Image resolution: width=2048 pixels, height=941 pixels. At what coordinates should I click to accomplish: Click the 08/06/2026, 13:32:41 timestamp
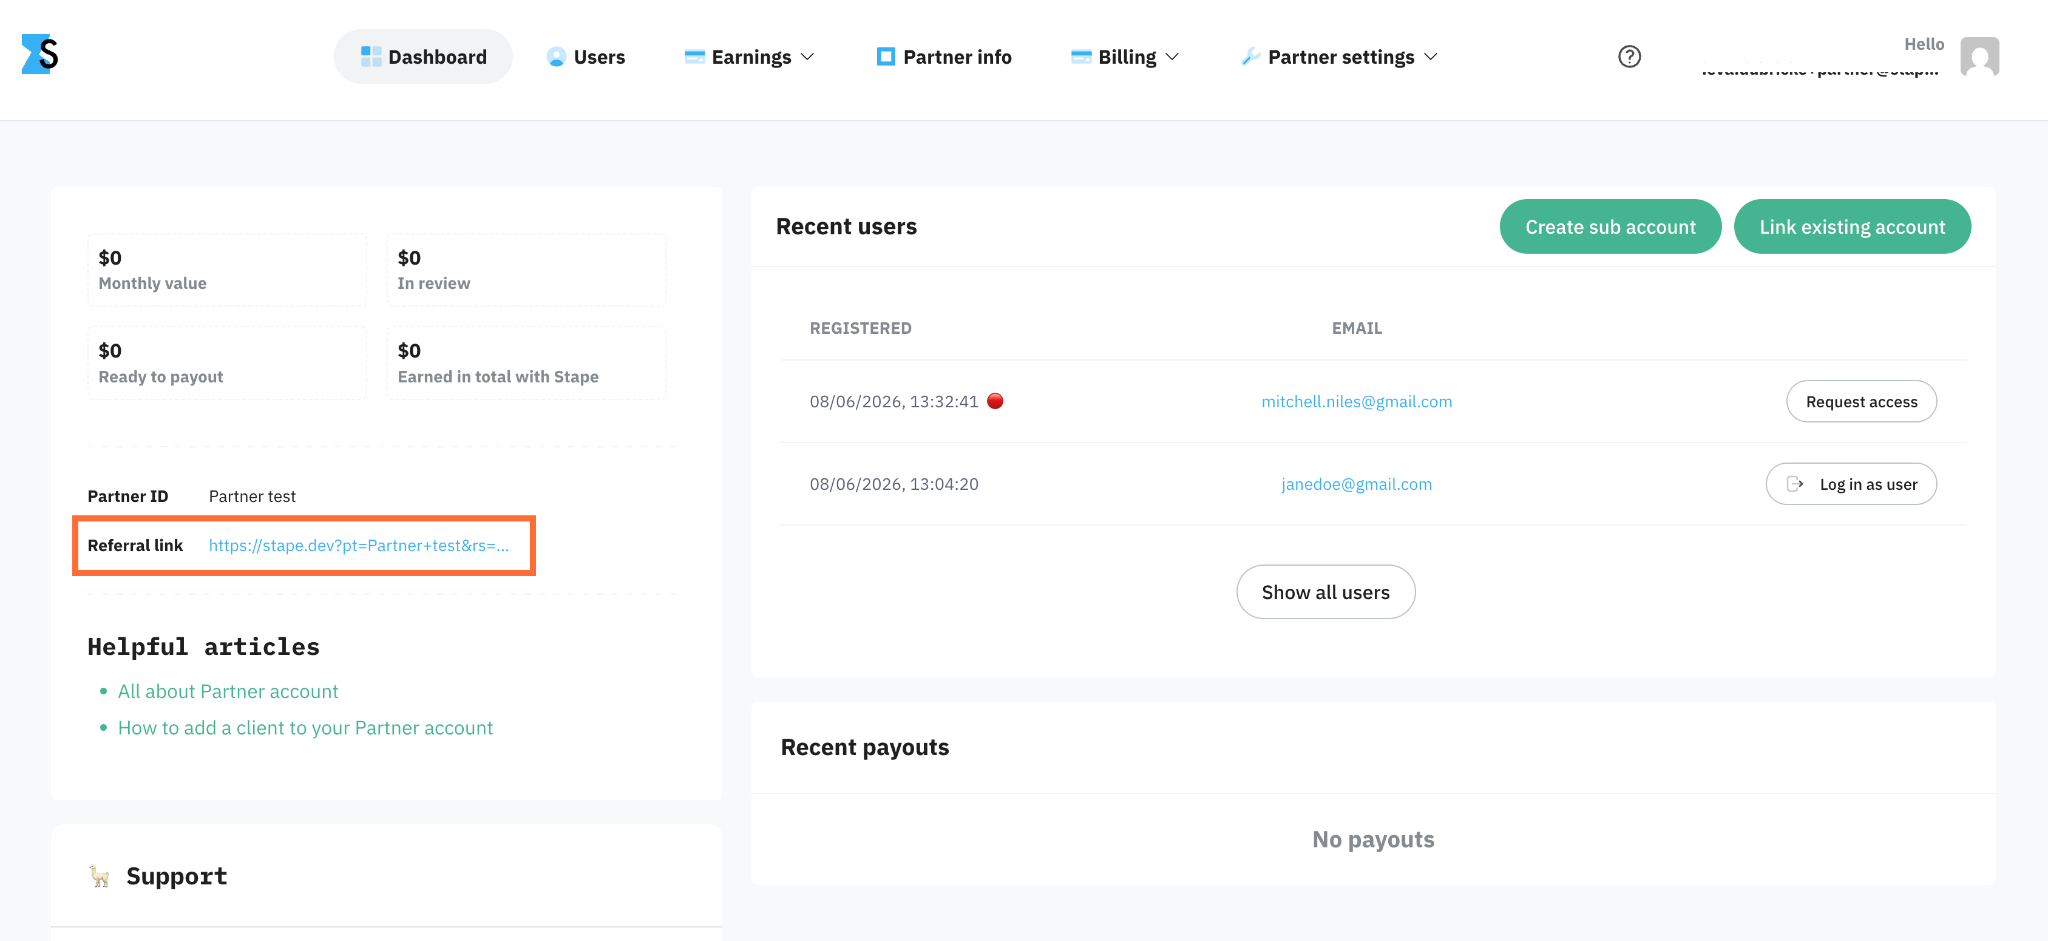[894, 401]
